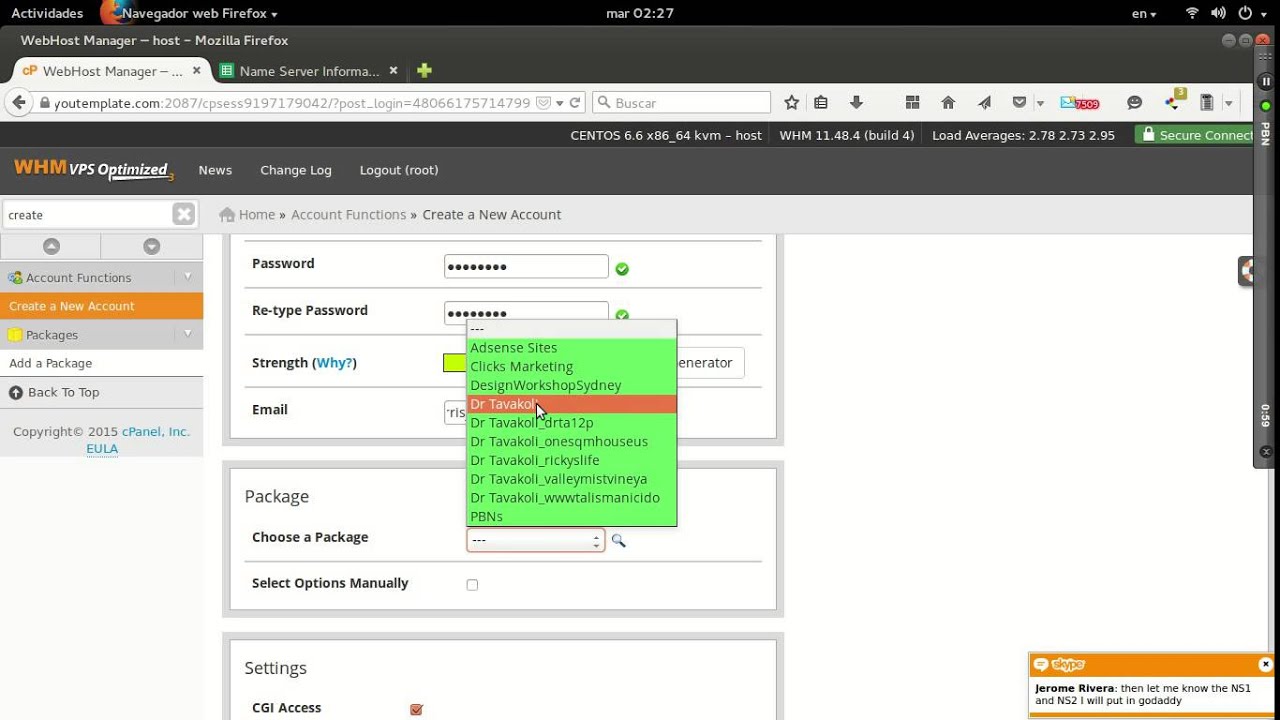The height and width of the screenshot is (720, 1280).
Task: Open the Choose a Package dropdown
Action: [x=535, y=540]
